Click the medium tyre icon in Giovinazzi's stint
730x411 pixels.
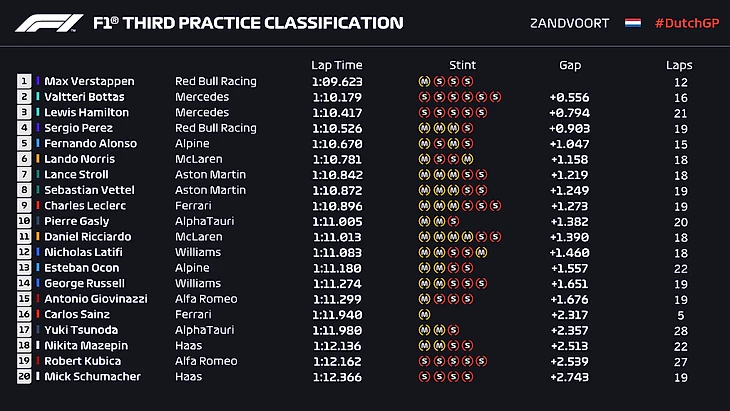point(424,299)
